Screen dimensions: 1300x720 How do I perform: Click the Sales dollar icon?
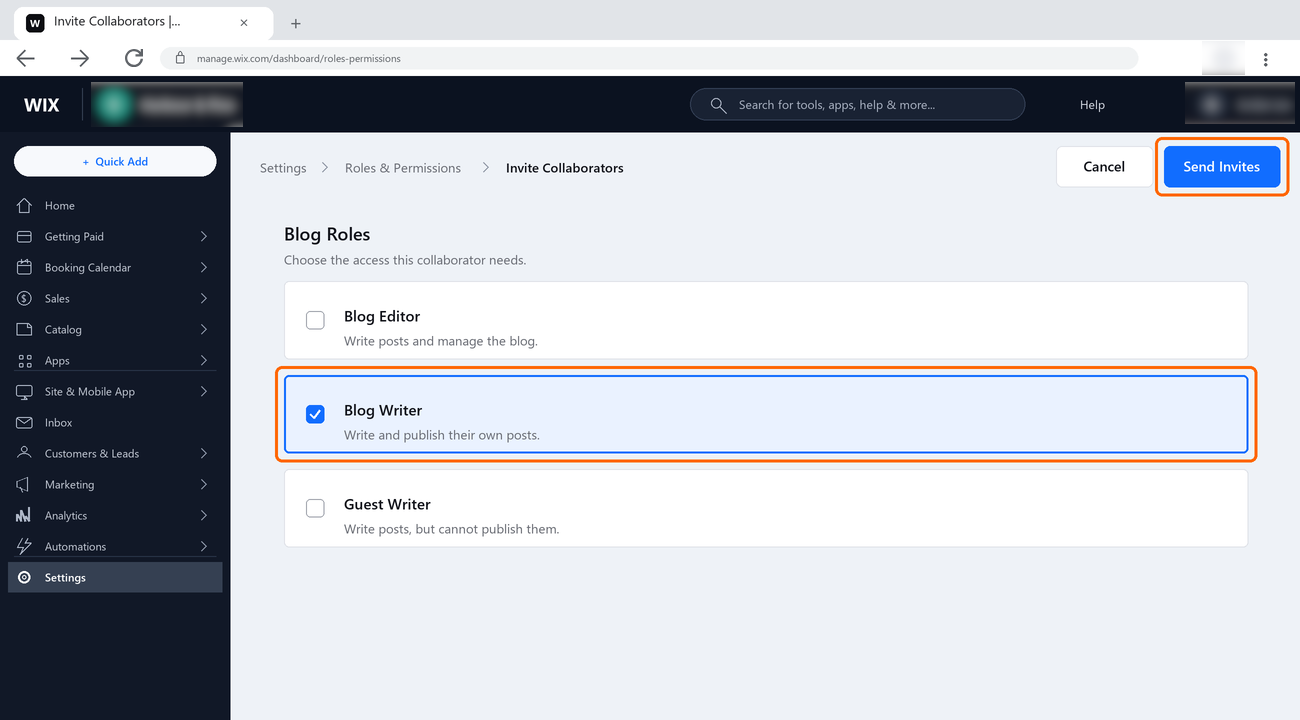pyautogui.click(x=25, y=299)
